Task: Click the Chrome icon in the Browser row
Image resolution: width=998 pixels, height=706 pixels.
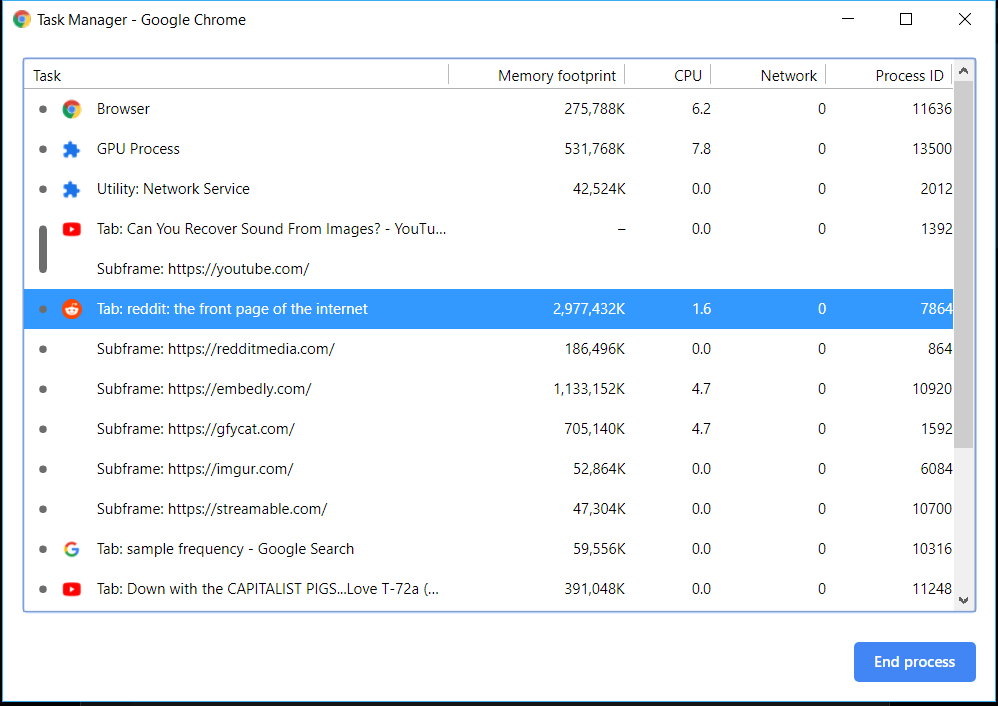Action: point(71,109)
